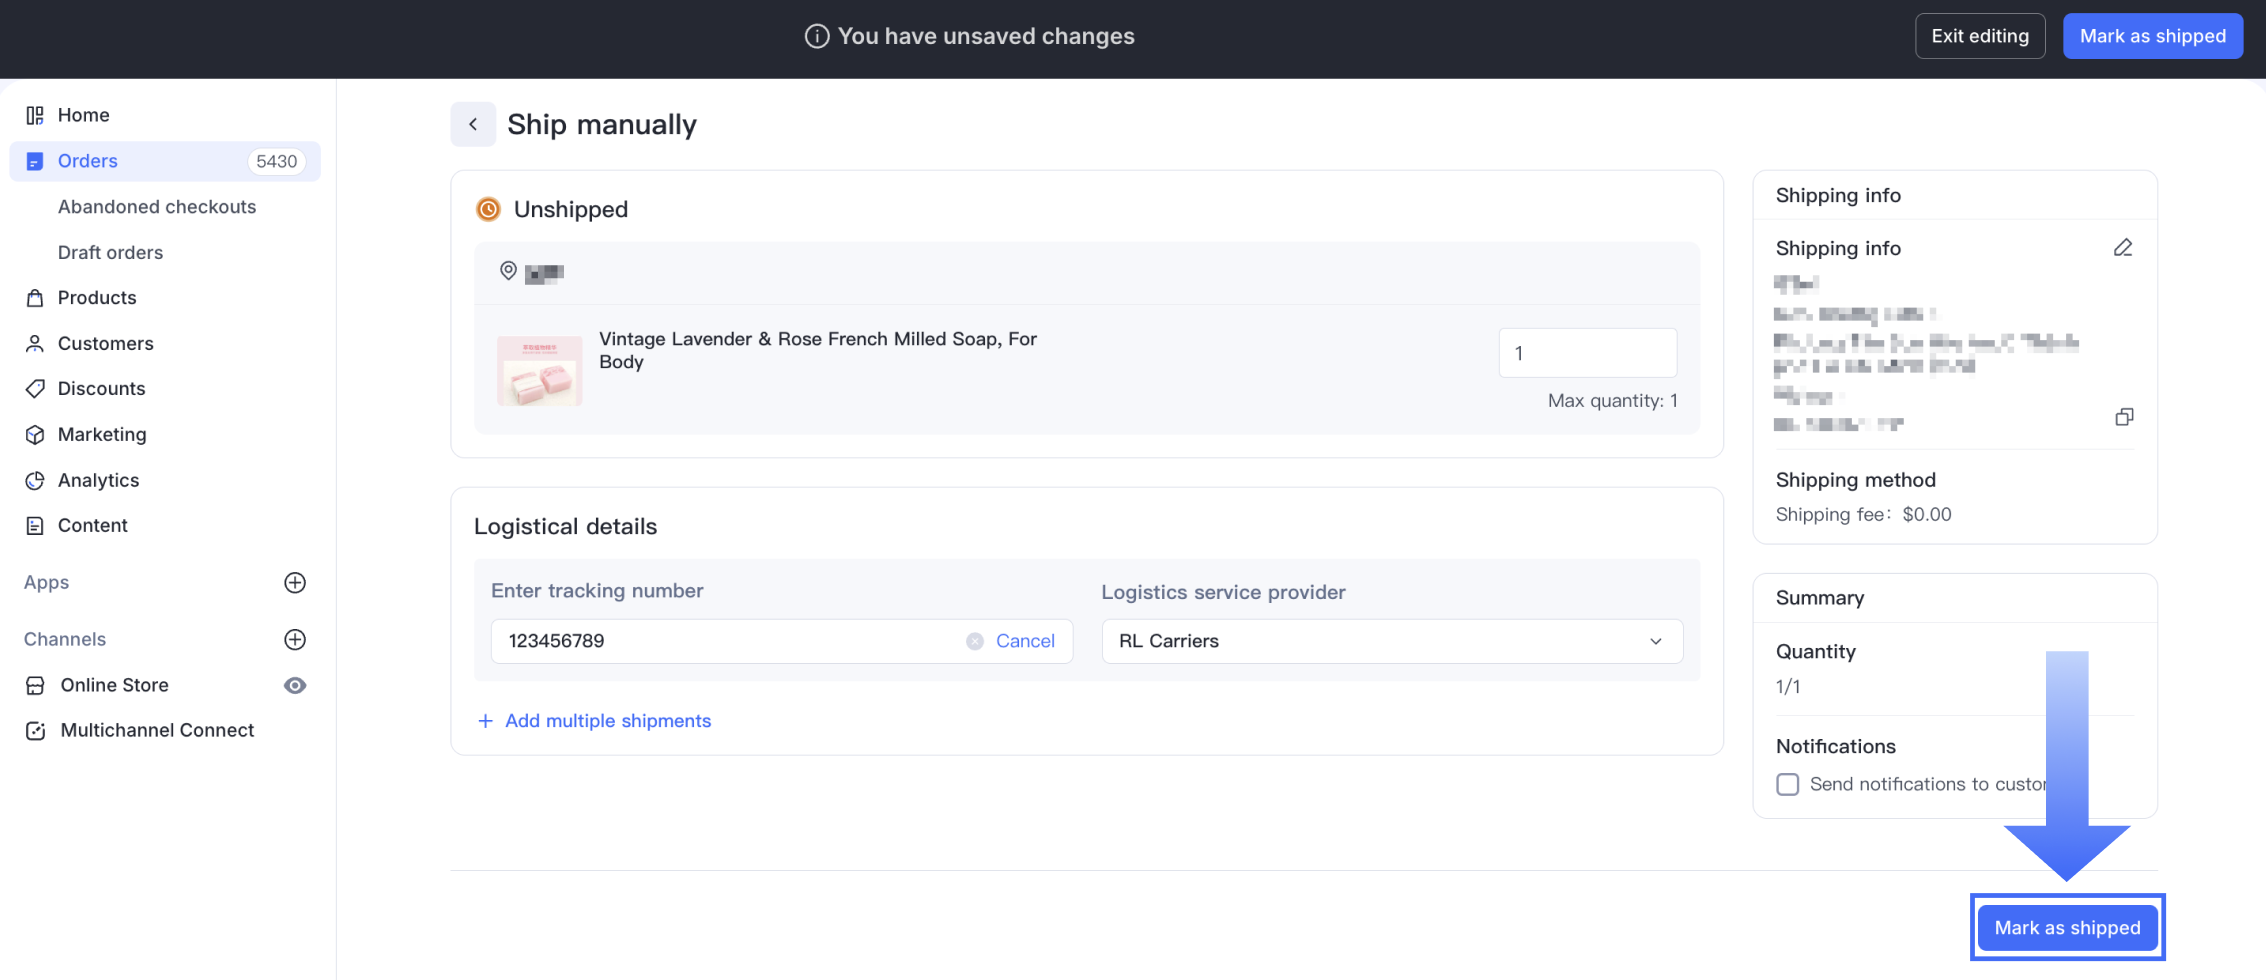This screenshot has width=2266, height=980.
Task: Click the Discounts tag icon
Action: pos(35,389)
